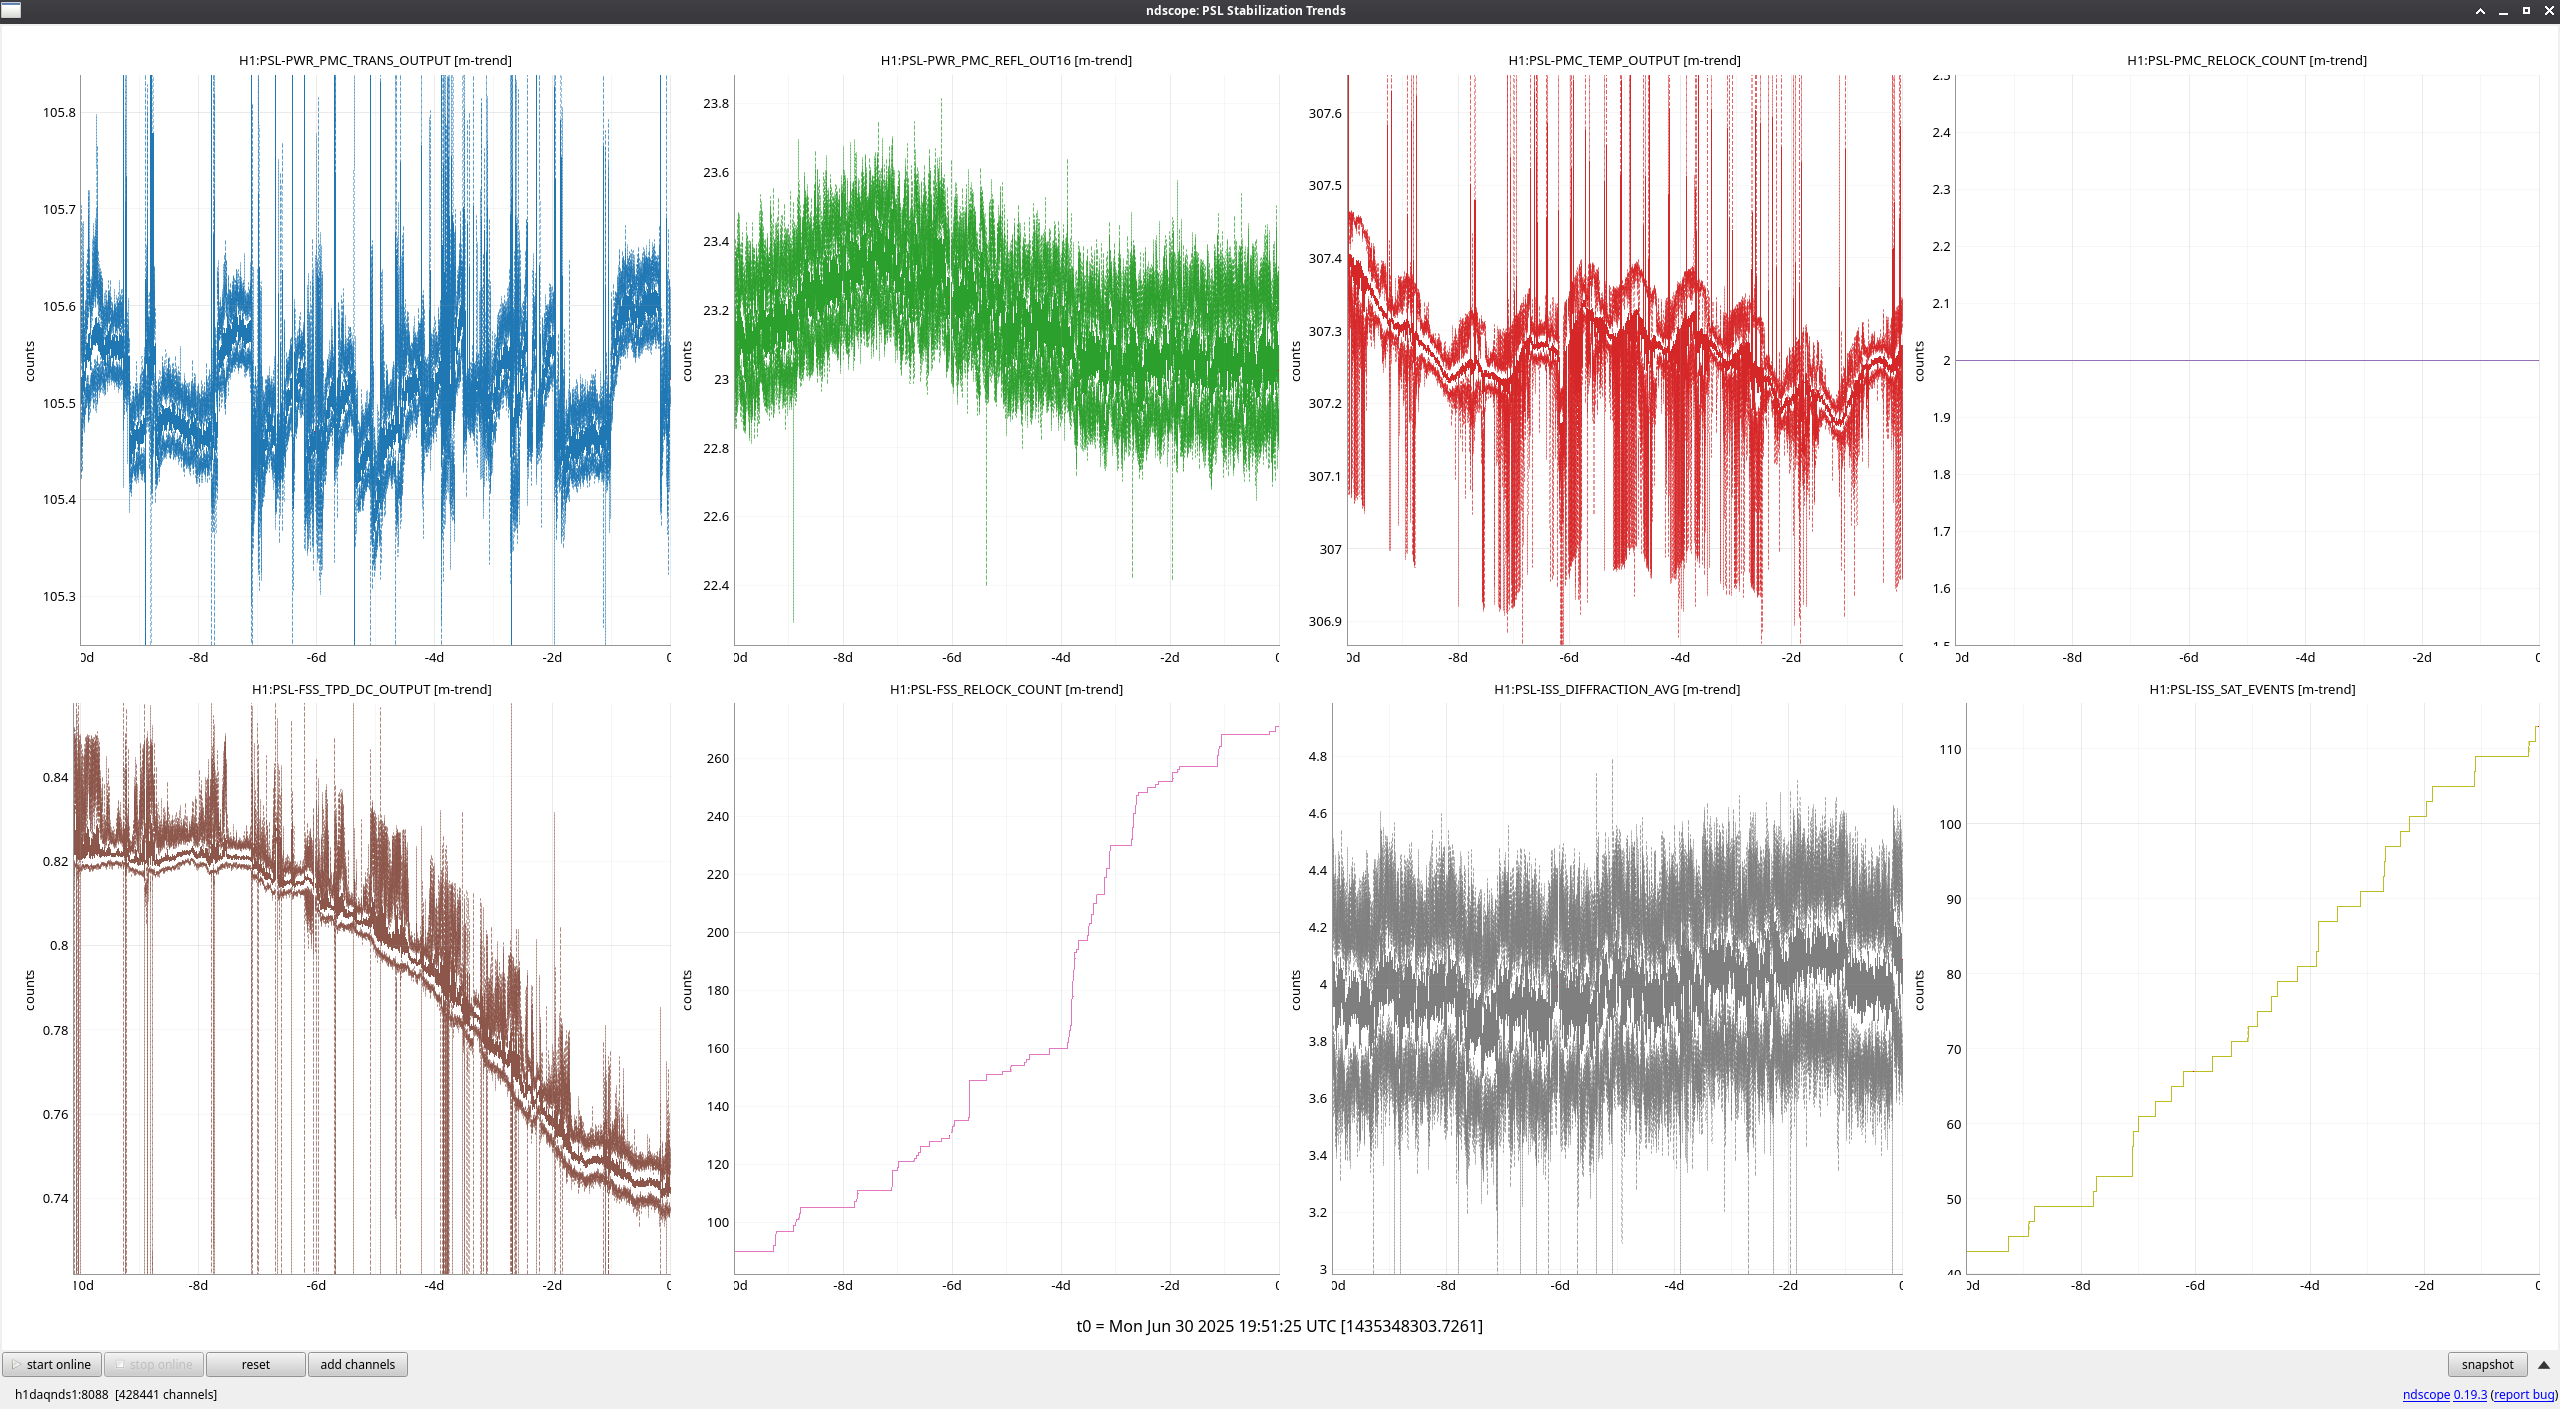This screenshot has width=2560, height=1409.
Task: Click the blue PMC_TRANS trace plot area
Action: 375,360
